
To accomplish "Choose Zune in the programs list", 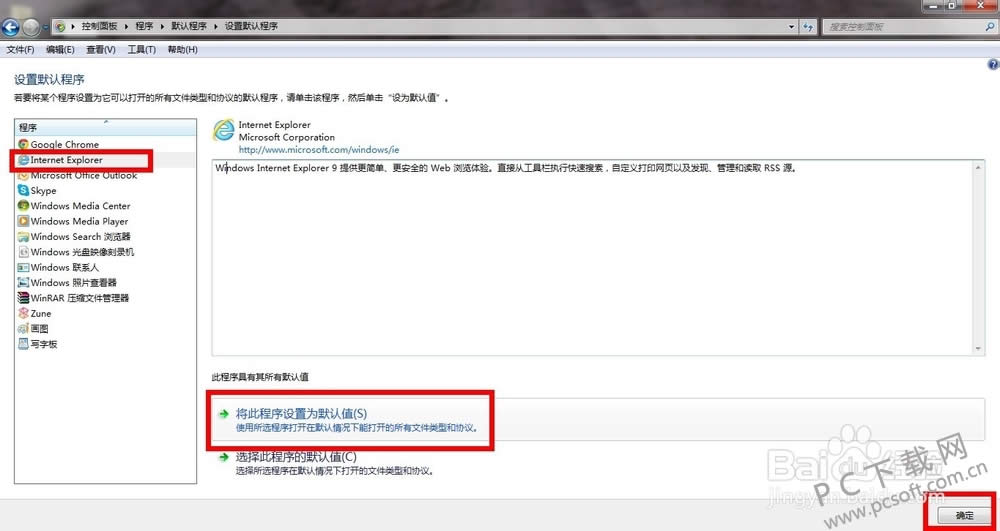I will (x=40, y=314).
